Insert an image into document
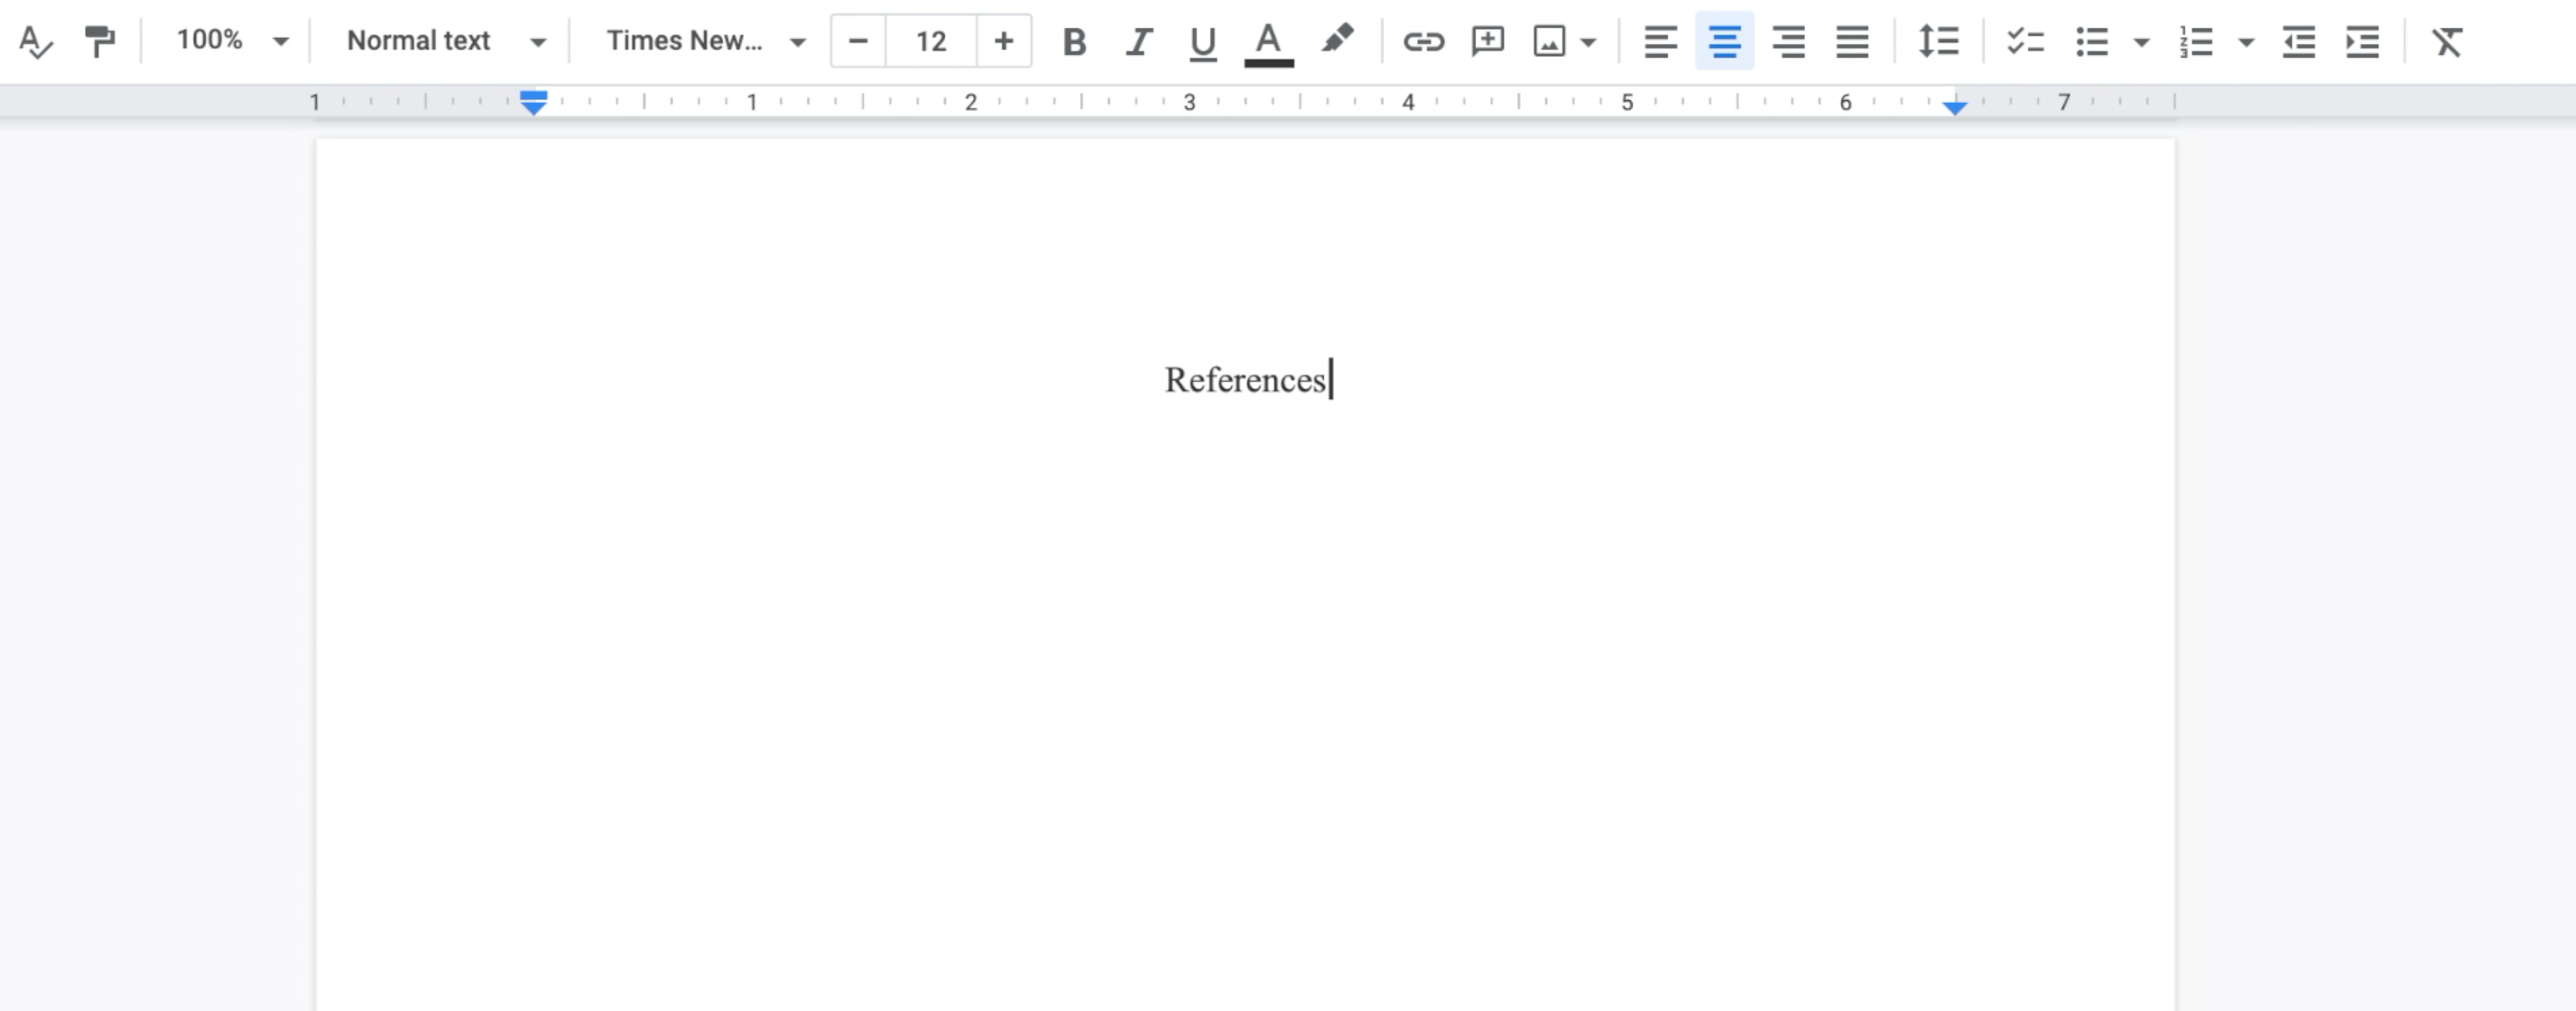Viewport: 2576px width, 1011px height. pos(1549,42)
